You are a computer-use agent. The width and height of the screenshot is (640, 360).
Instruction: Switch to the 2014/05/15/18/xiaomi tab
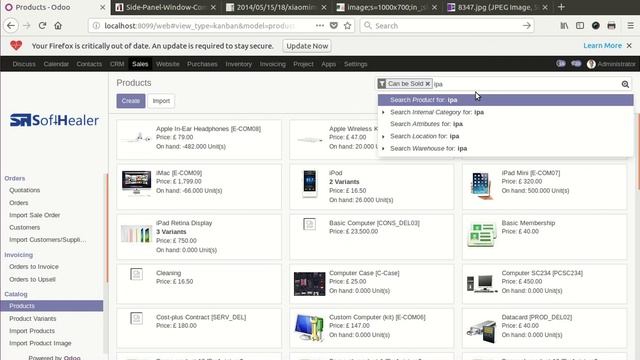pos(276,7)
